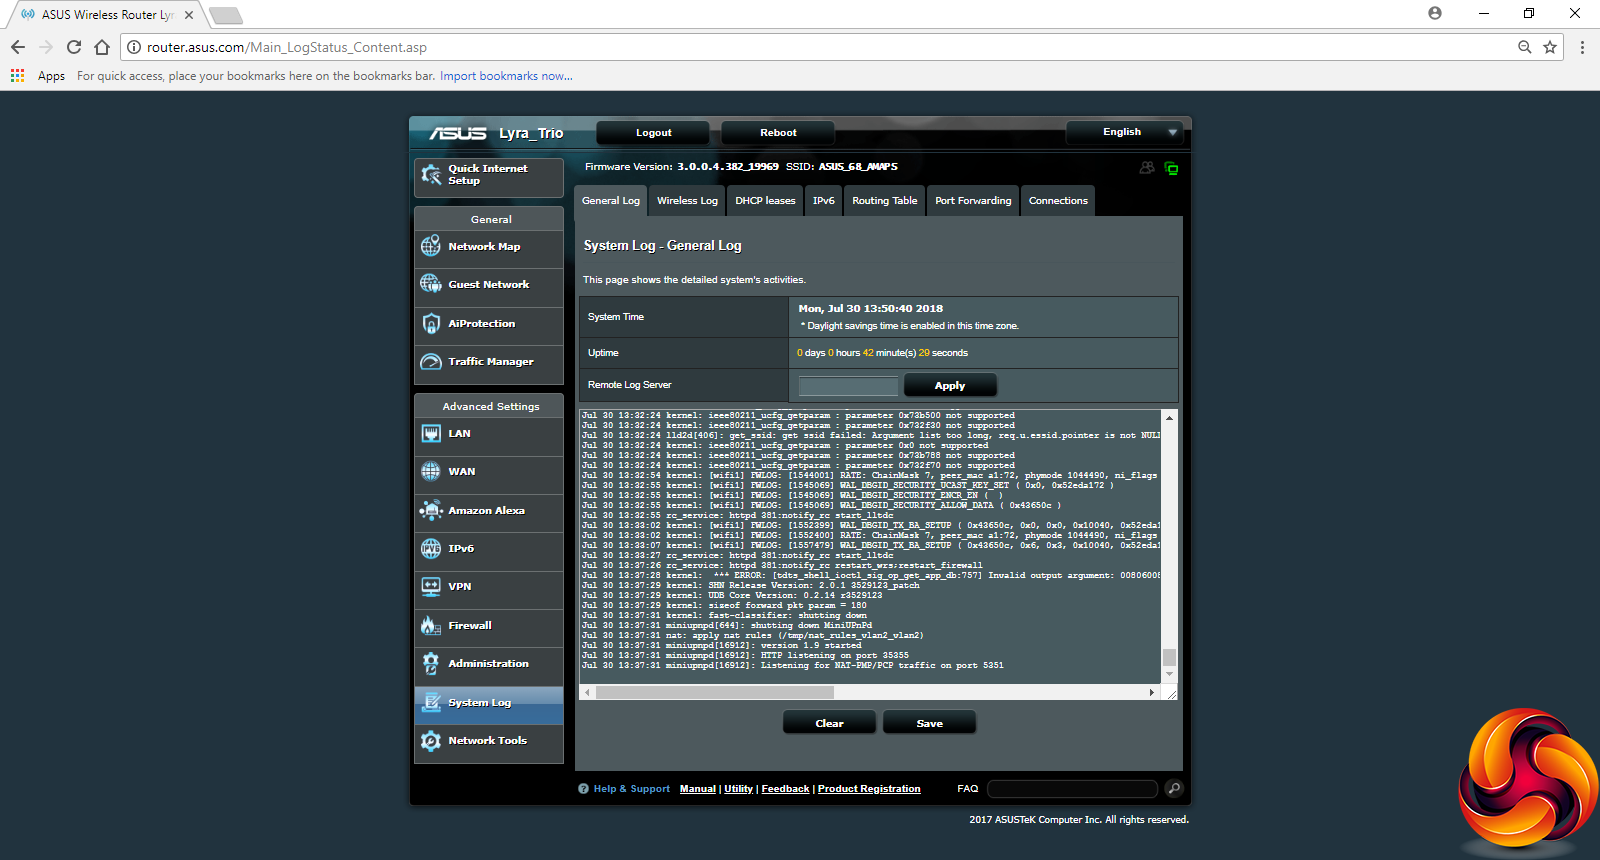Select the Firewall flame icon
The height and width of the screenshot is (860, 1600).
pyautogui.click(x=431, y=626)
